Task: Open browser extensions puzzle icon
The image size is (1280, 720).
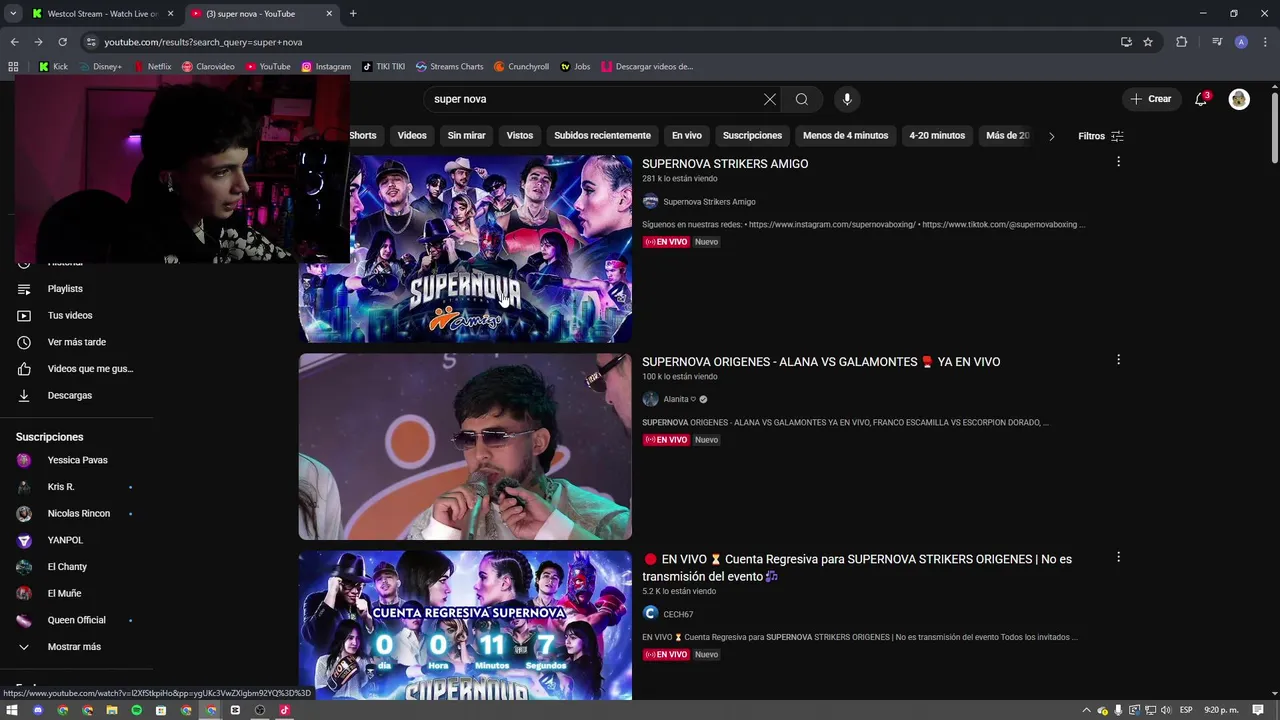Action: pos(1181,42)
